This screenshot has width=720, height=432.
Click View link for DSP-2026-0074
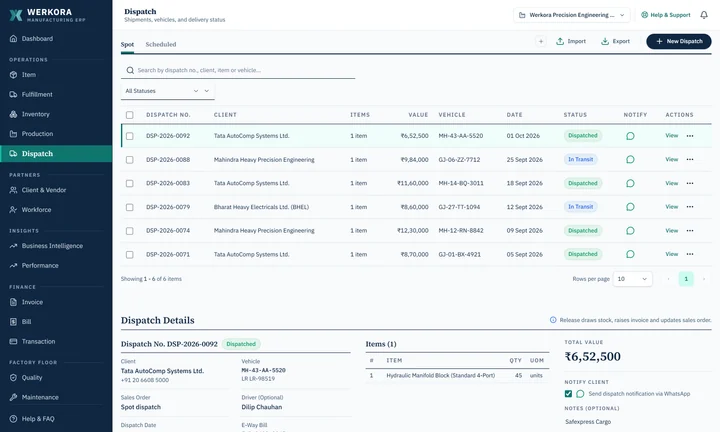(671, 230)
